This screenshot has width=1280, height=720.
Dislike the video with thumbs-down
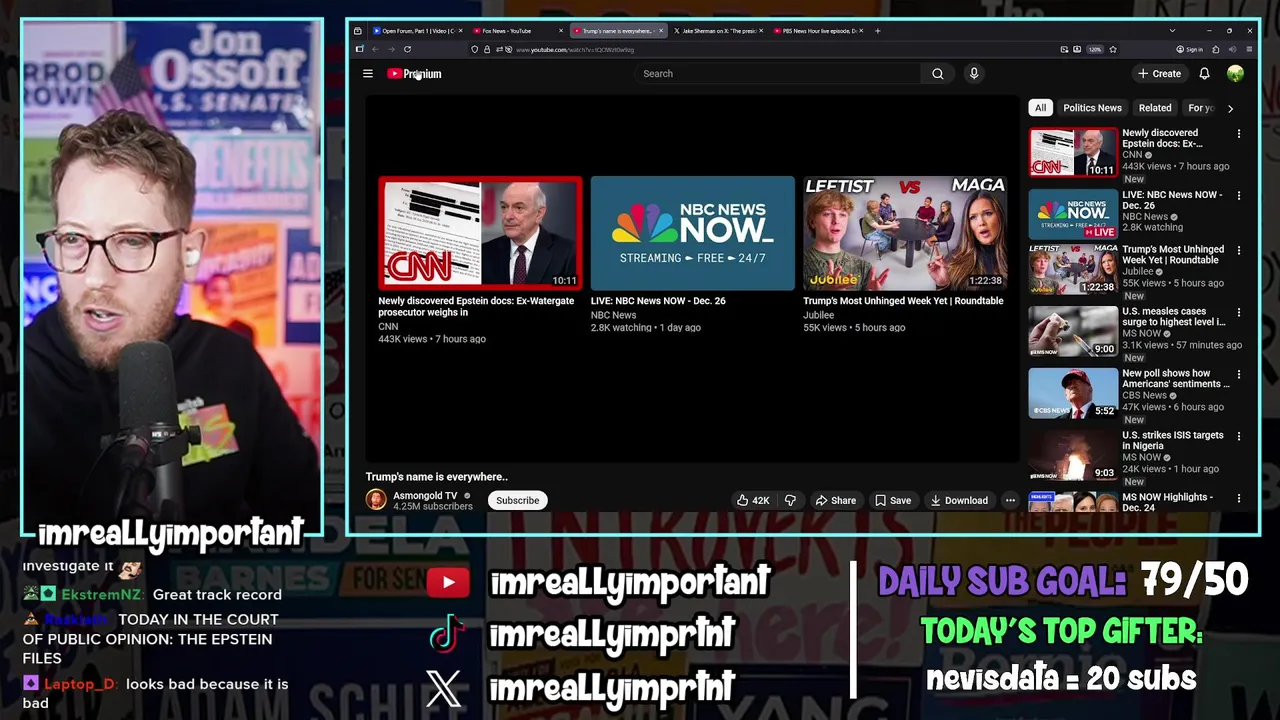tap(790, 500)
